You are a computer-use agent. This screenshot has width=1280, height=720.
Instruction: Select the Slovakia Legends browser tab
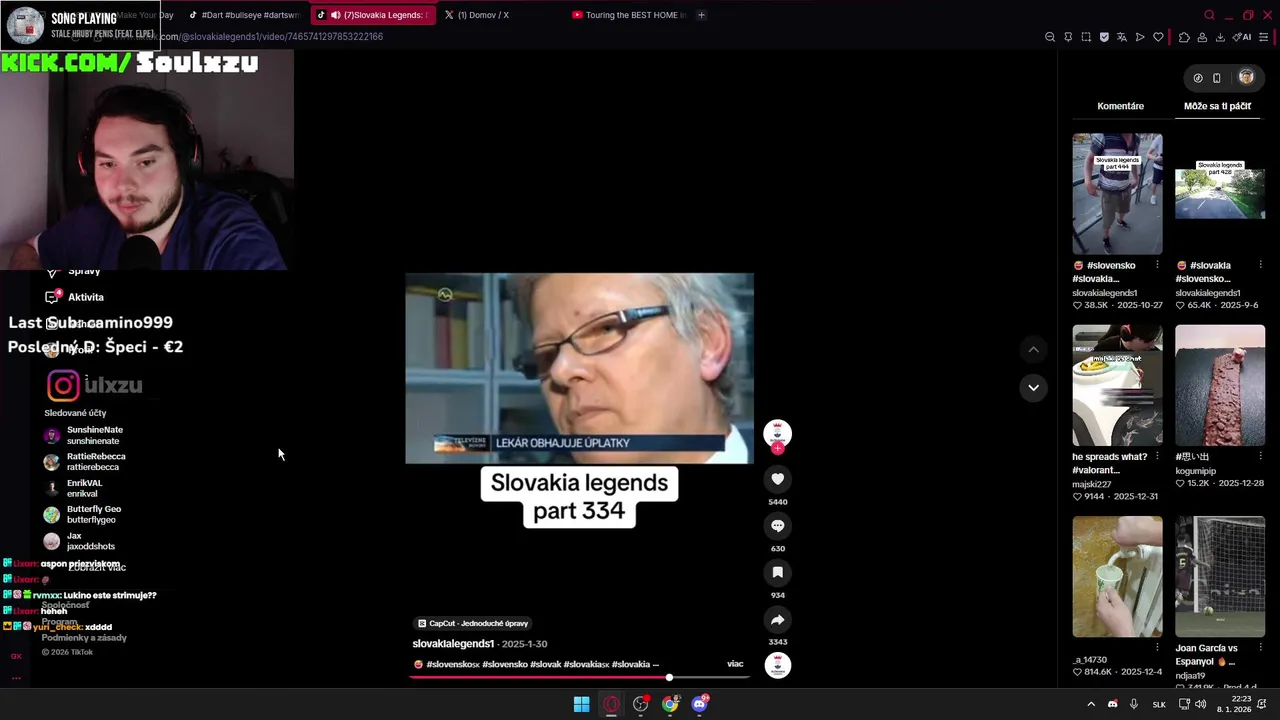coord(372,15)
